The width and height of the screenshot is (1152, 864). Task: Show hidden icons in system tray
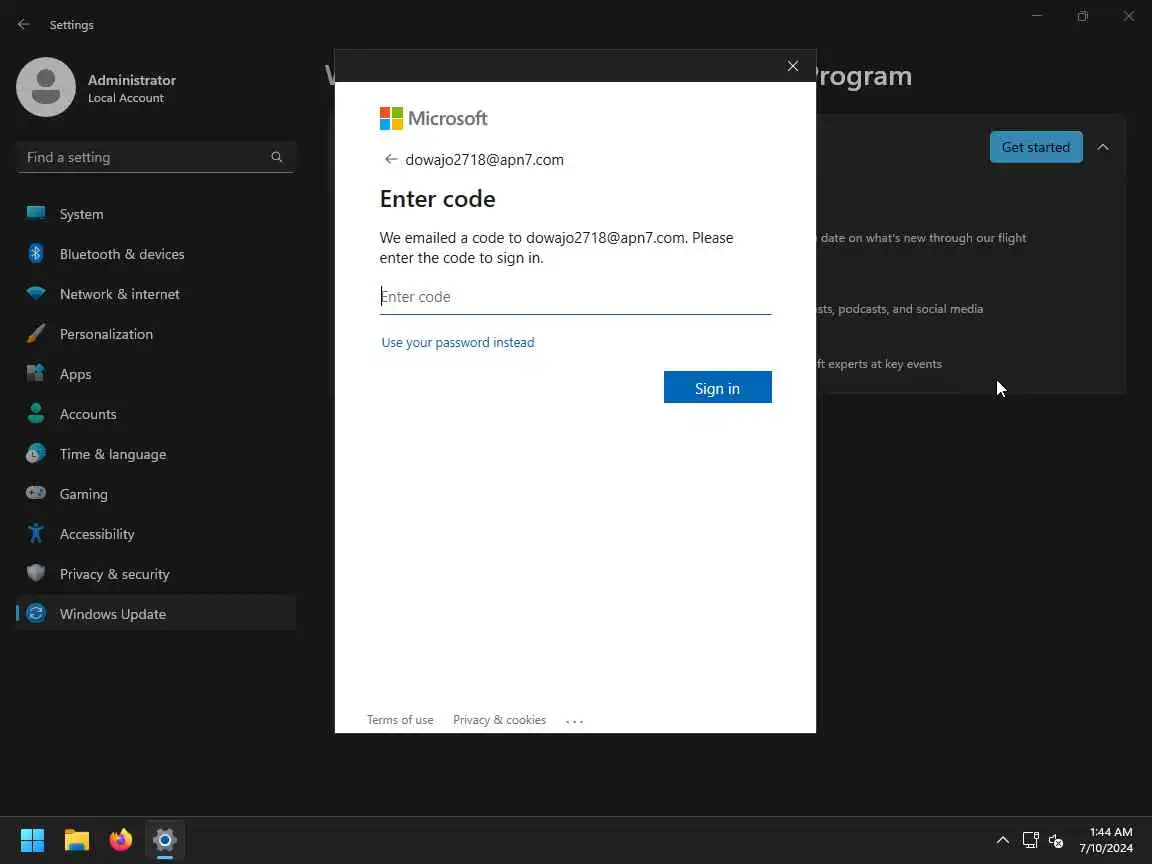pos(1002,840)
